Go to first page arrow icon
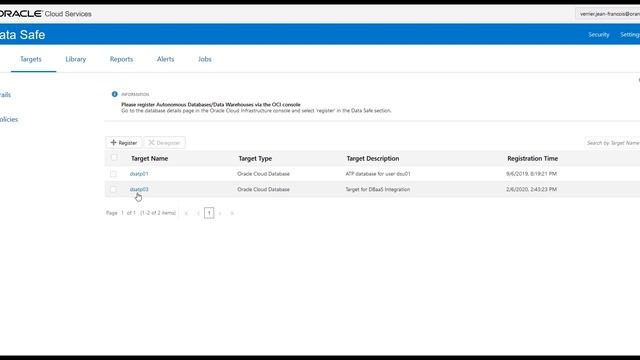The width and height of the screenshot is (640, 360). [186, 213]
